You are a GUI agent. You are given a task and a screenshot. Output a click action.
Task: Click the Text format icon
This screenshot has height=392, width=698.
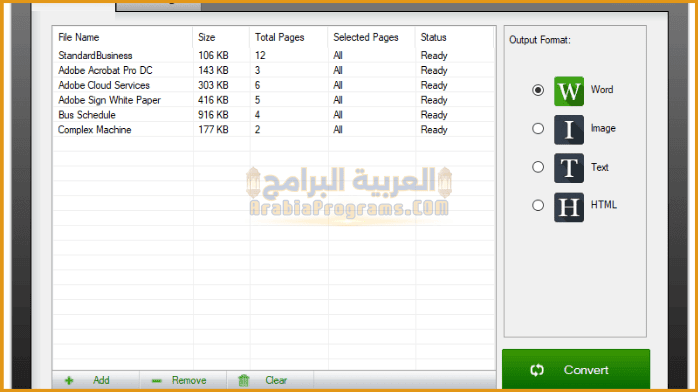point(568,168)
